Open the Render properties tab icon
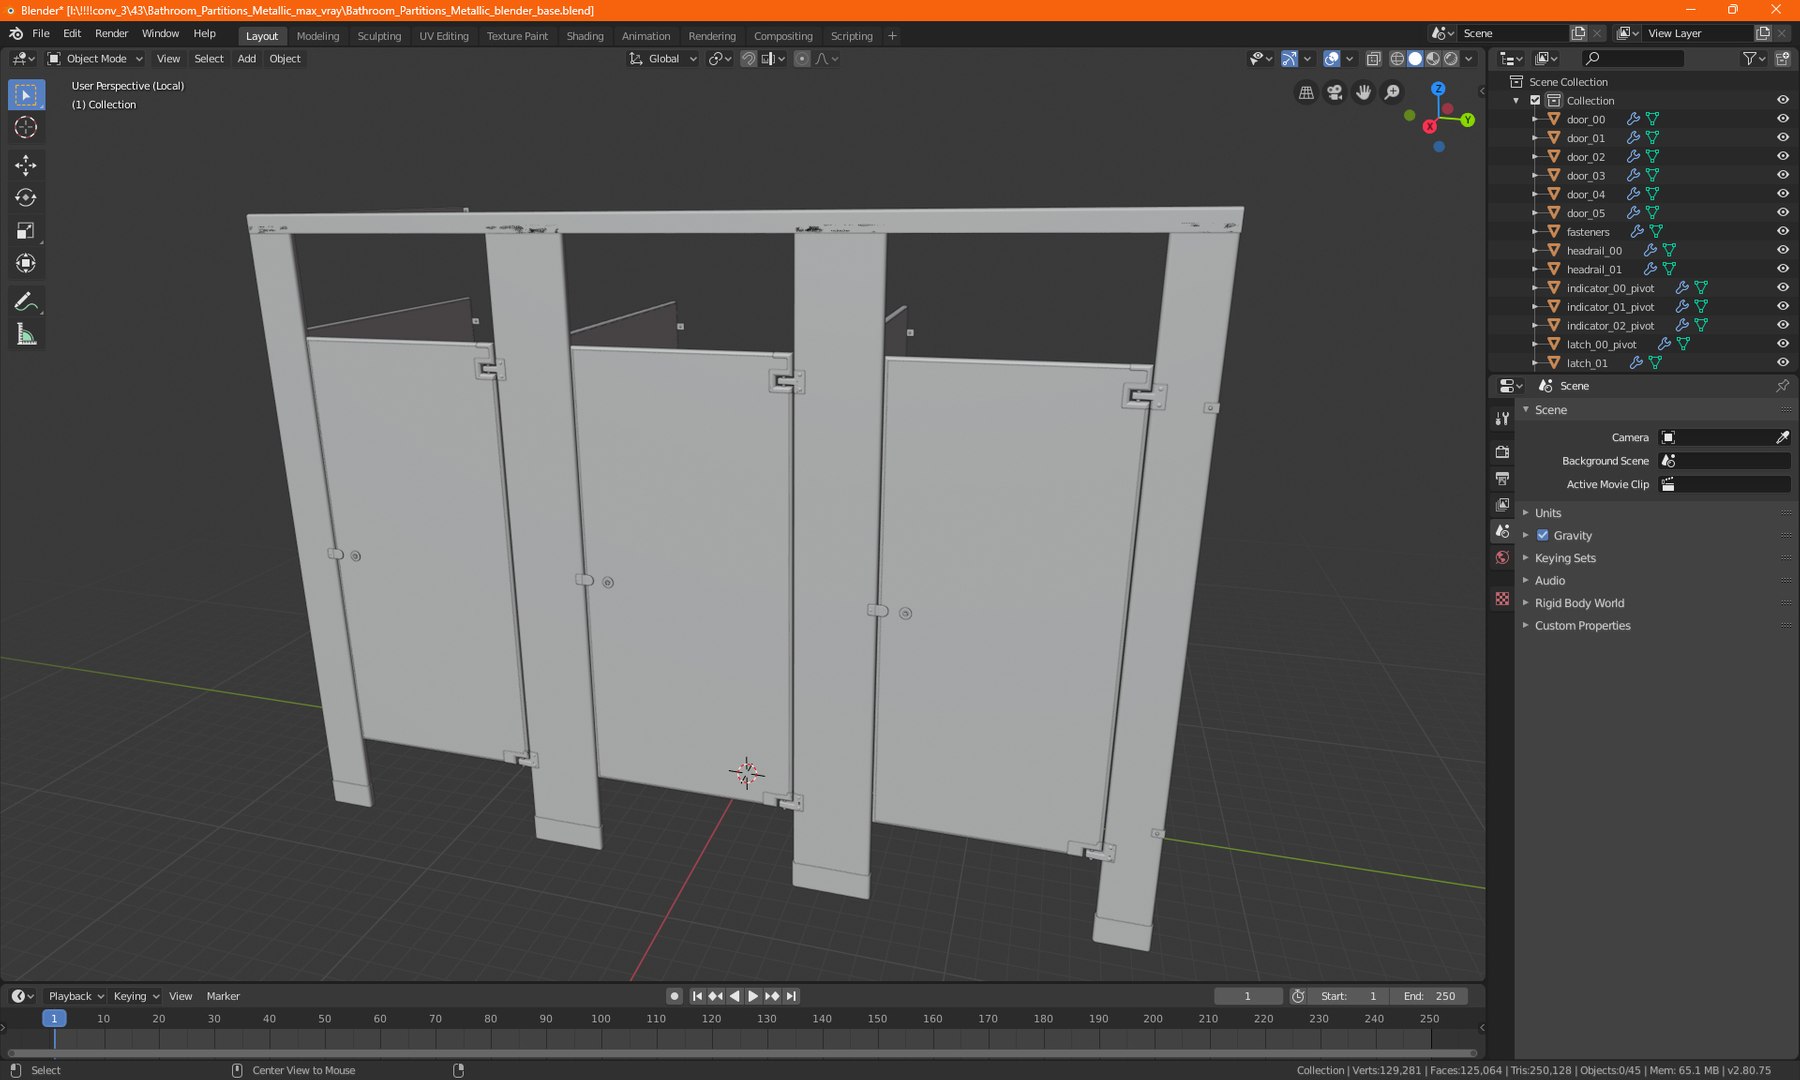The width and height of the screenshot is (1800, 1080). coord(1502,452)
